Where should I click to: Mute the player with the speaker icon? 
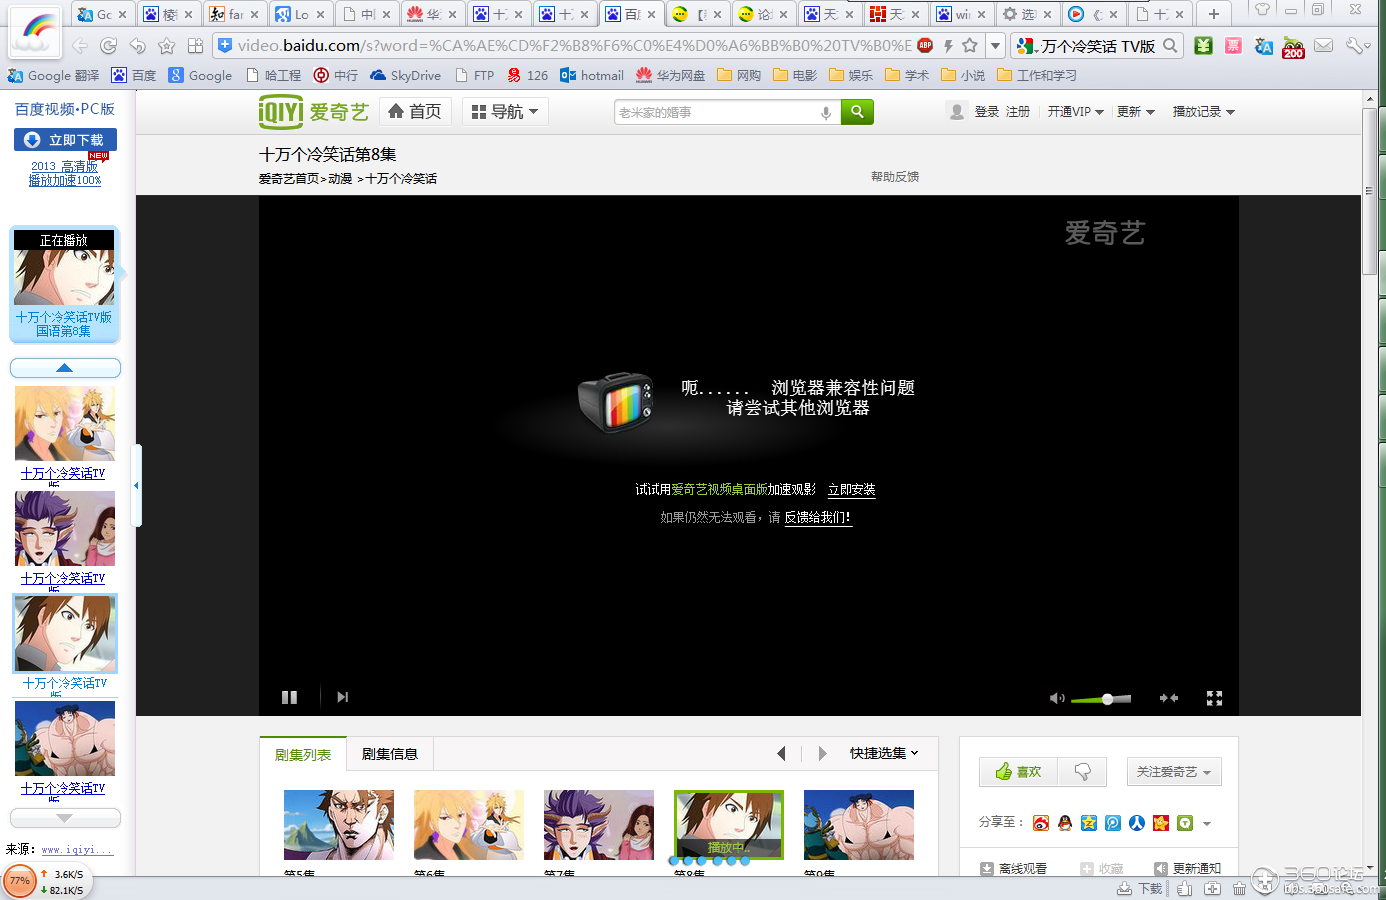click(x=1056, y=698)
